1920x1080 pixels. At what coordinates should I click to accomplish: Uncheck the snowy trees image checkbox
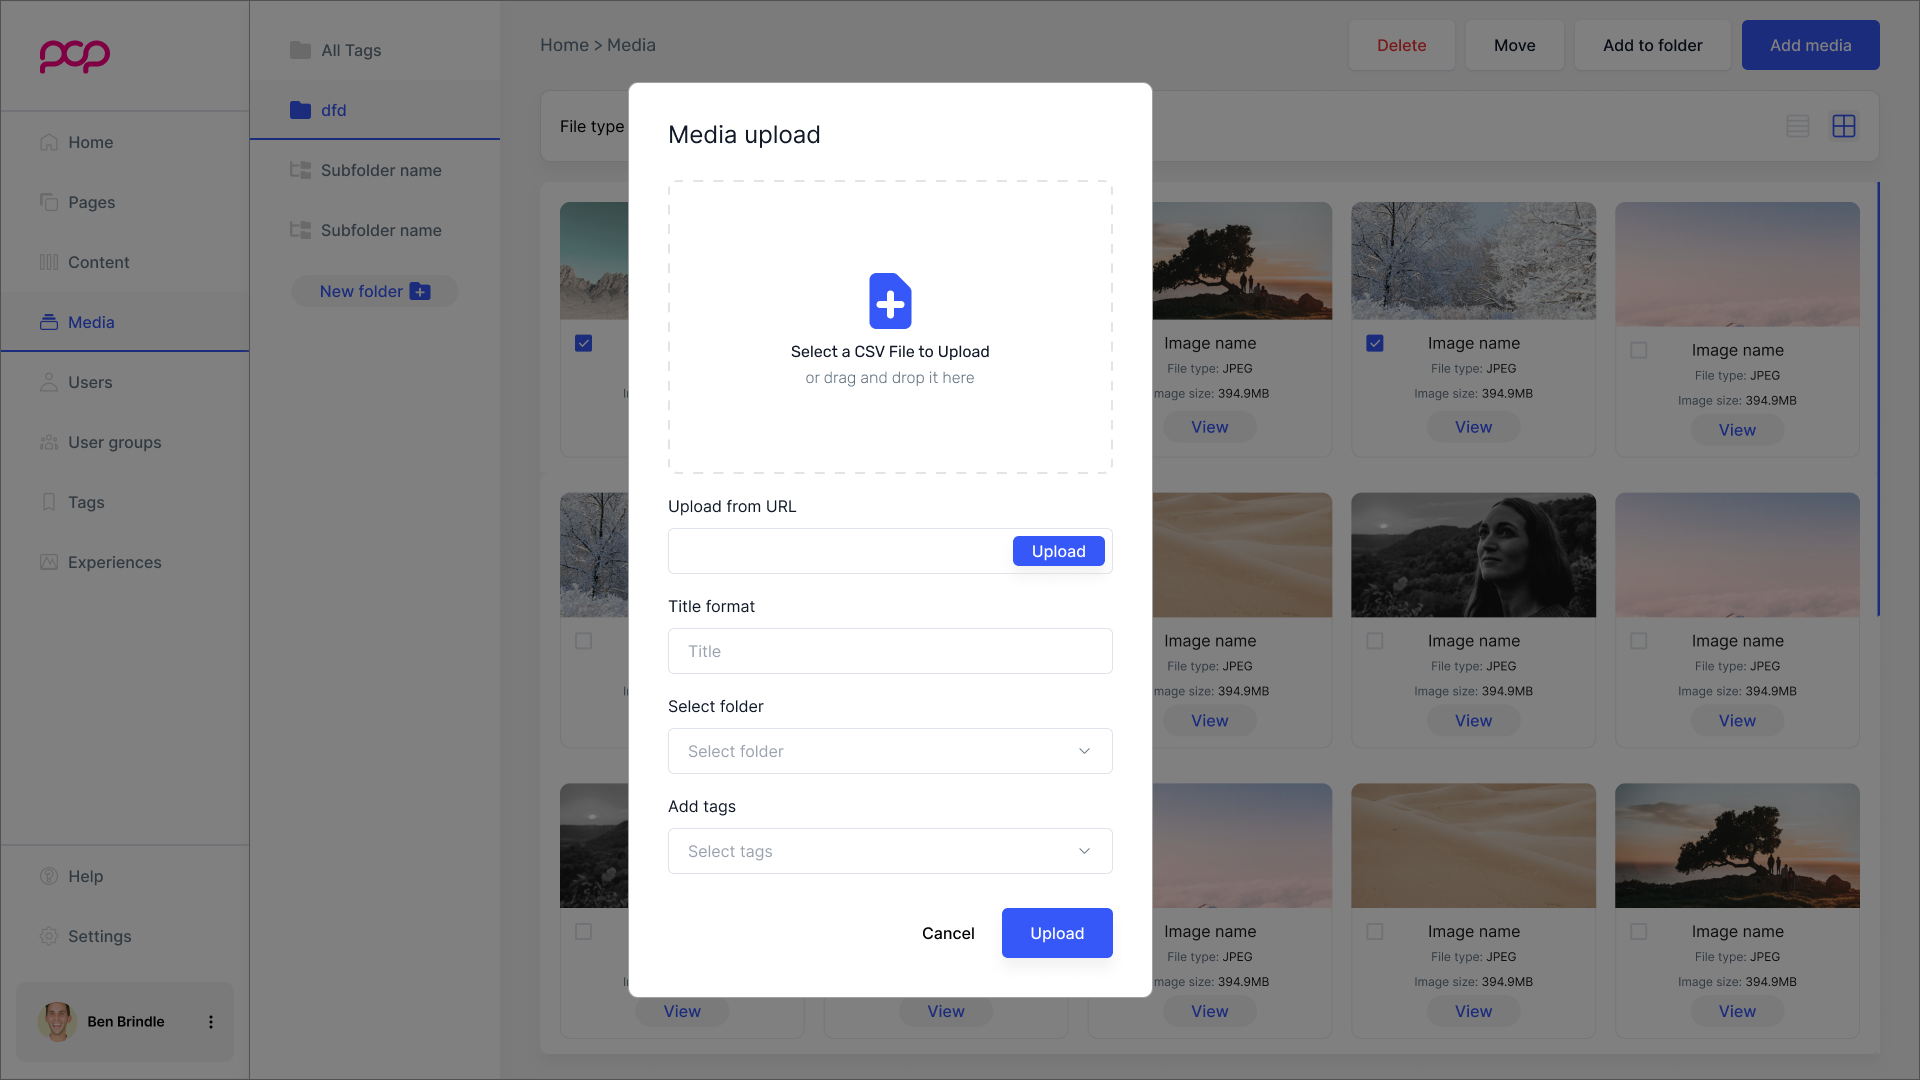(1375, 343)
